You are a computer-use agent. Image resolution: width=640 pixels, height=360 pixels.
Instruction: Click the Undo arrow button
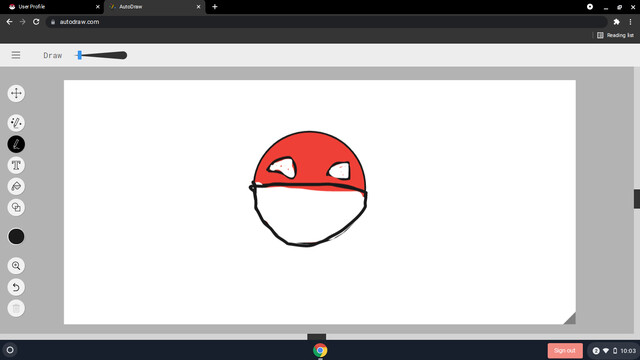[x=16, y=287]
